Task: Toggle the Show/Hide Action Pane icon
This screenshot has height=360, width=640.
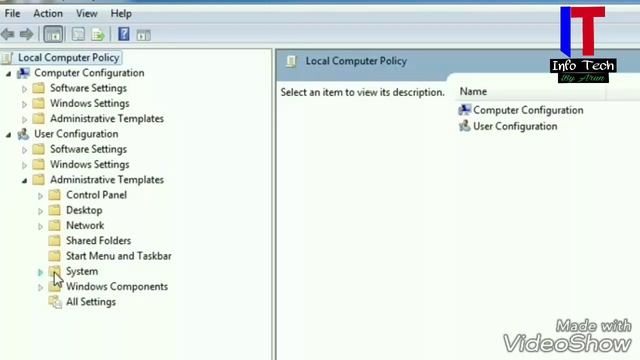Action: 143,35
